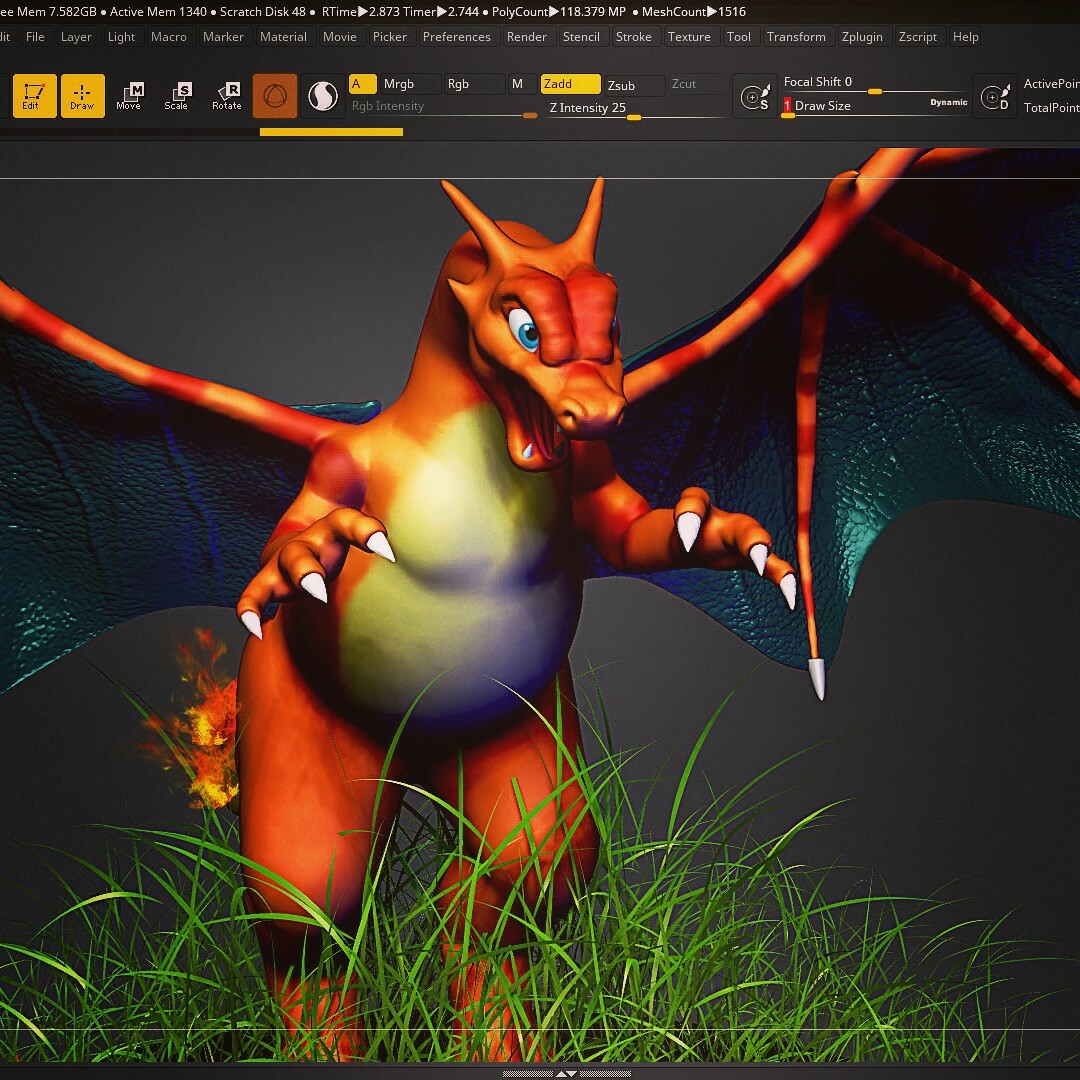Open the Render menu

coord(527,36)
